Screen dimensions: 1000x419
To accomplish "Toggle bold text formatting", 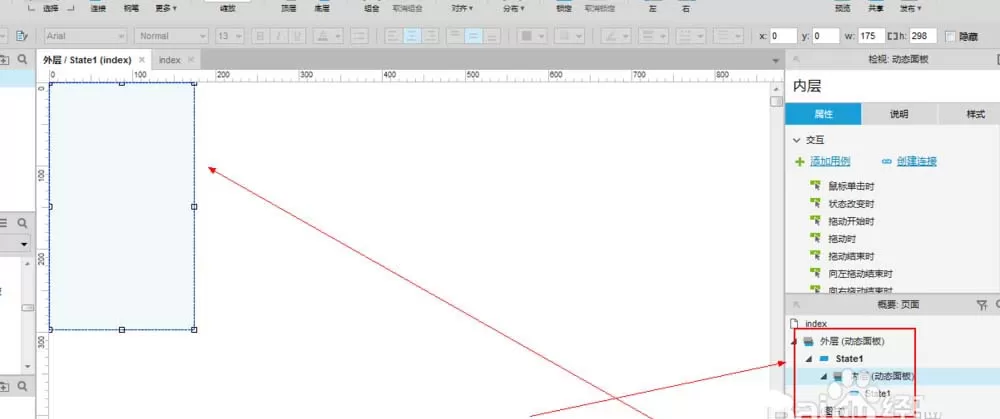I will click(260, 36).
